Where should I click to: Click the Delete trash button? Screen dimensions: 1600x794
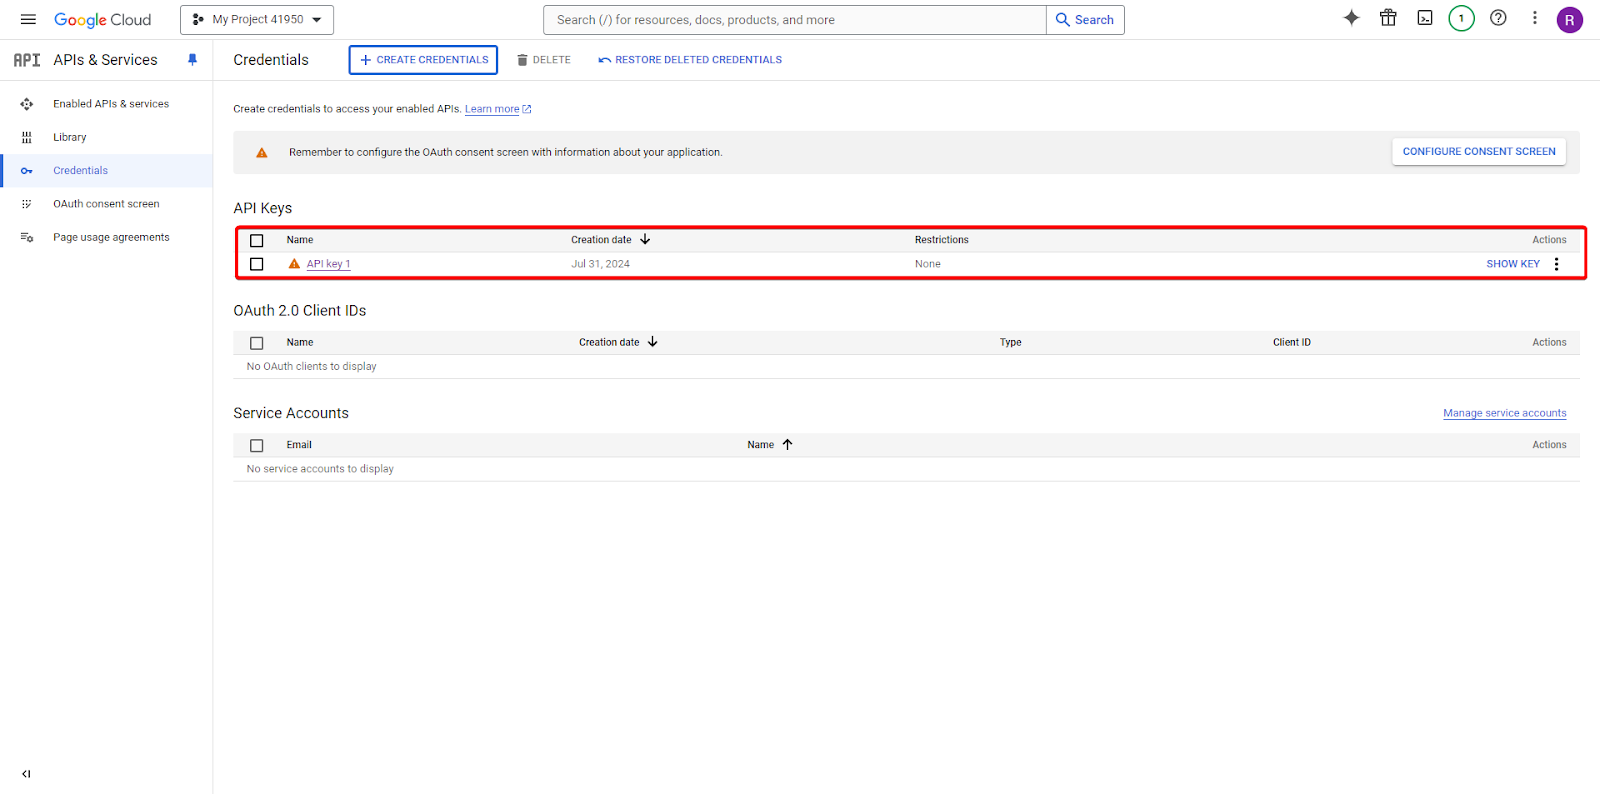point(543,60)
